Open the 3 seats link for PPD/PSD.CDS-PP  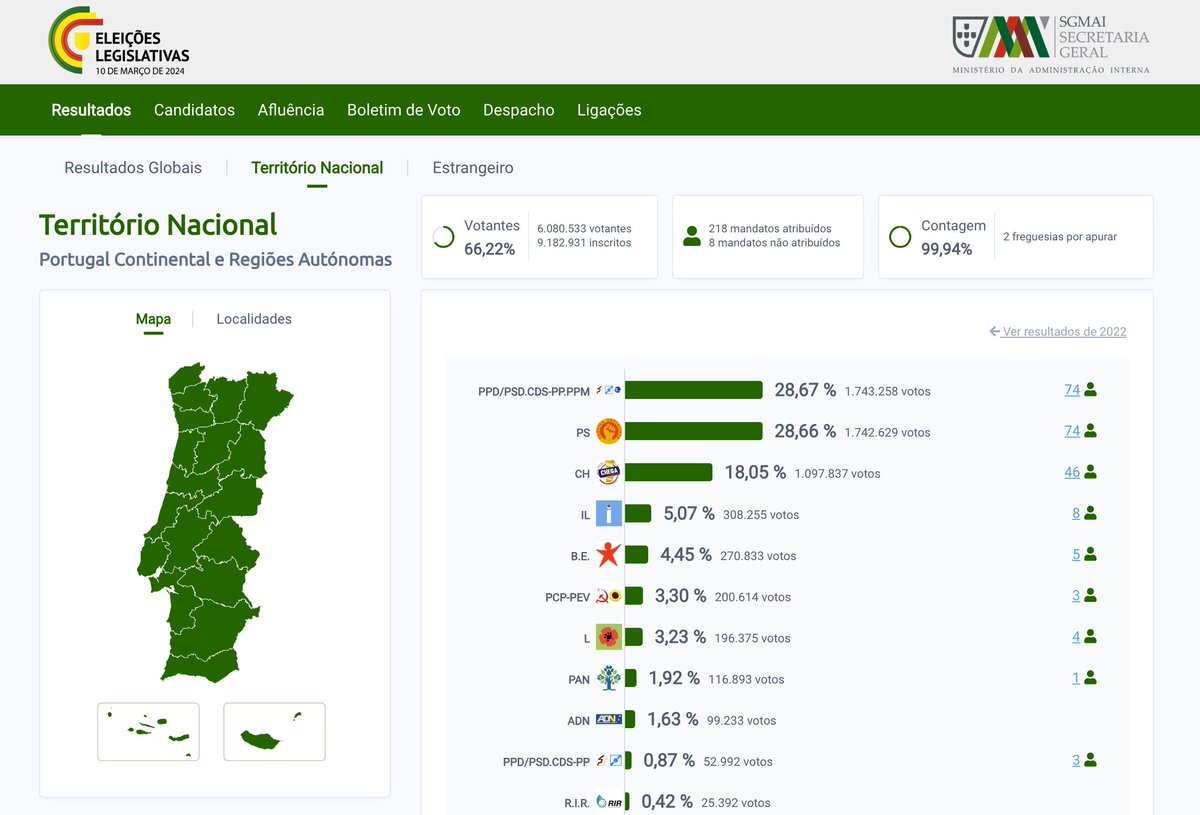(1076, 760)
